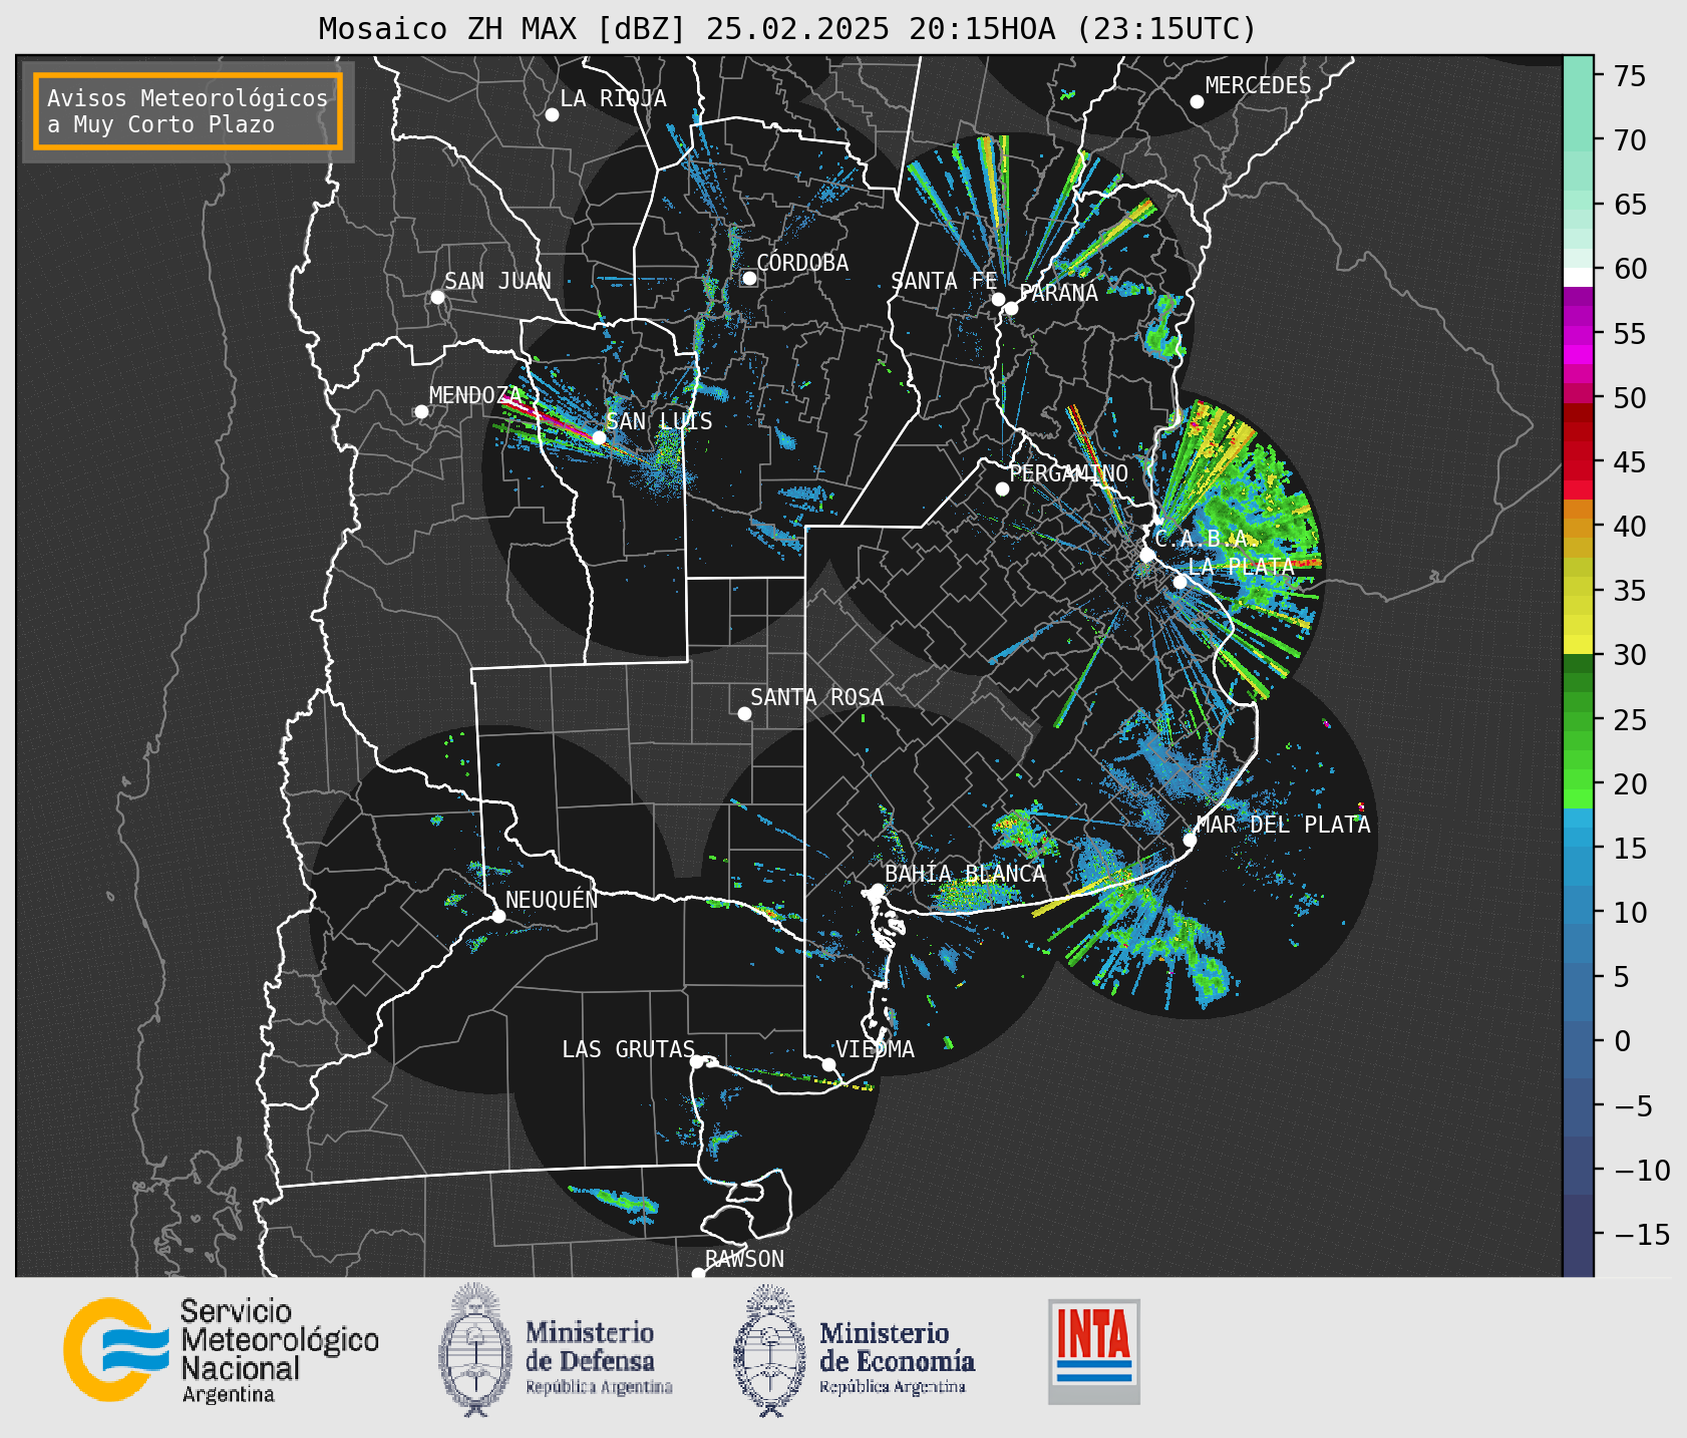Screen dimensions: 1687x1438
Task: Click the 75 label on the color scale
Action: tap(1629, 76)
